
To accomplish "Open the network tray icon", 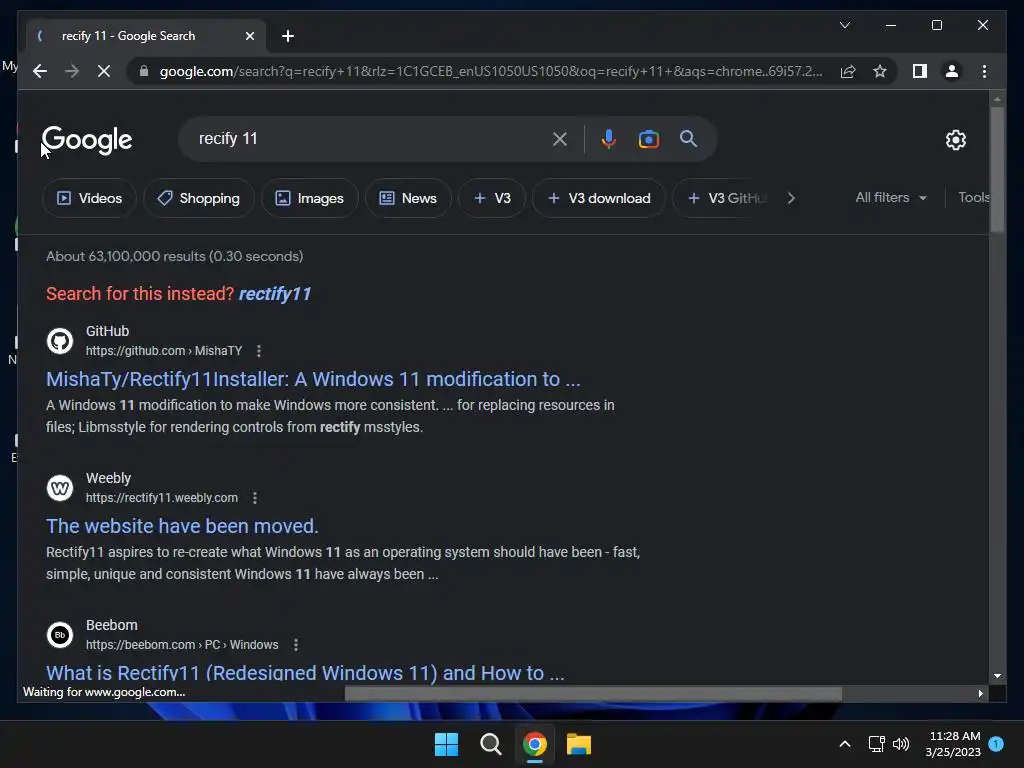I will click(876, 744).
